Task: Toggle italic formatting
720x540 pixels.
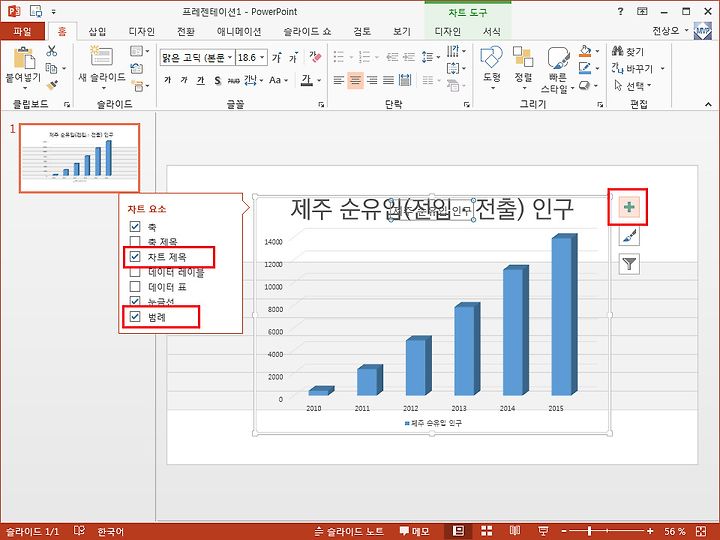Action: [184, 80]
